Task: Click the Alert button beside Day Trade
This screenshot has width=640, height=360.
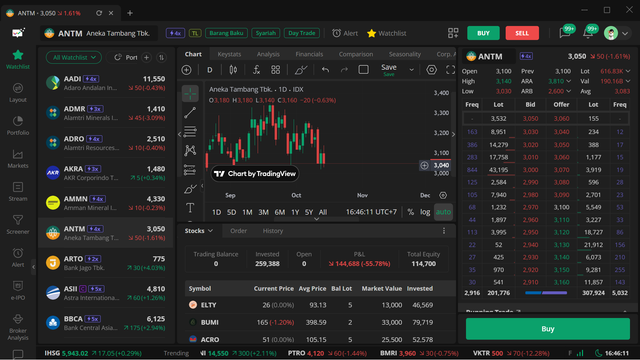Action: click(345, 33)
